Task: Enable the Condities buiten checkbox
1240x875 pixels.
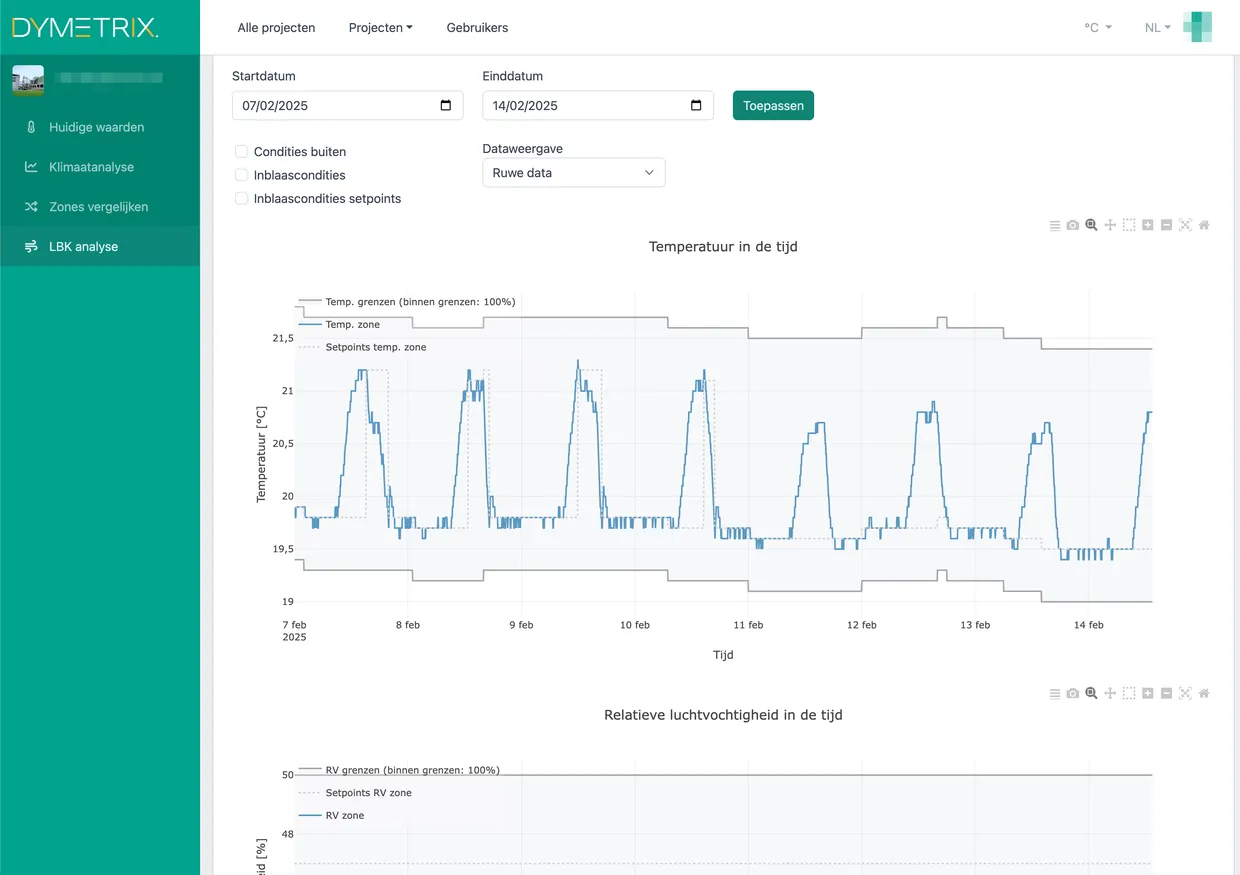Action: 241,151
